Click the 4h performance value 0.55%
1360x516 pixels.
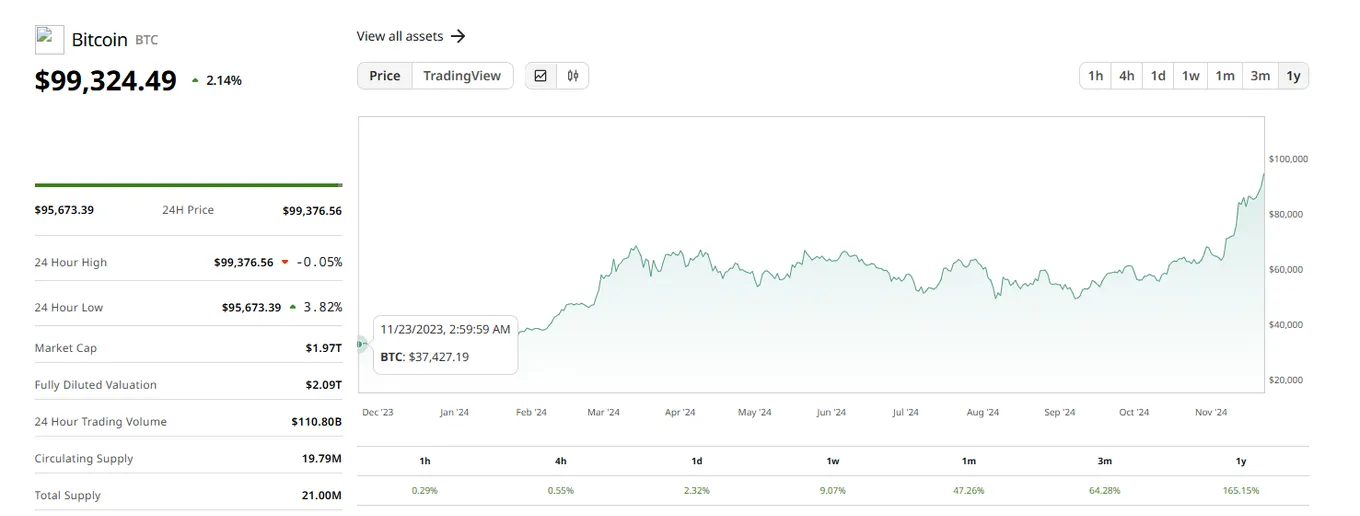(561, 491)
